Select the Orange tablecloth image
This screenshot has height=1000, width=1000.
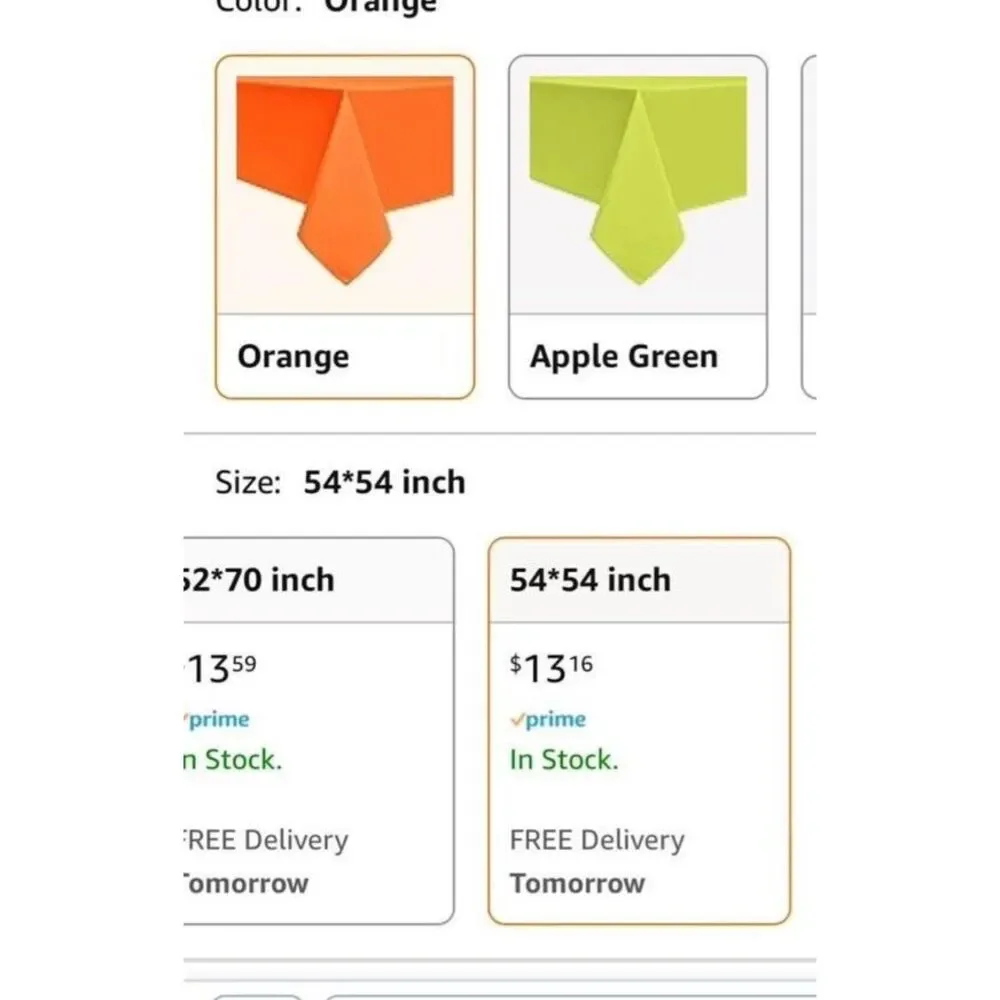pyautogui.click(x=345, y=180)
